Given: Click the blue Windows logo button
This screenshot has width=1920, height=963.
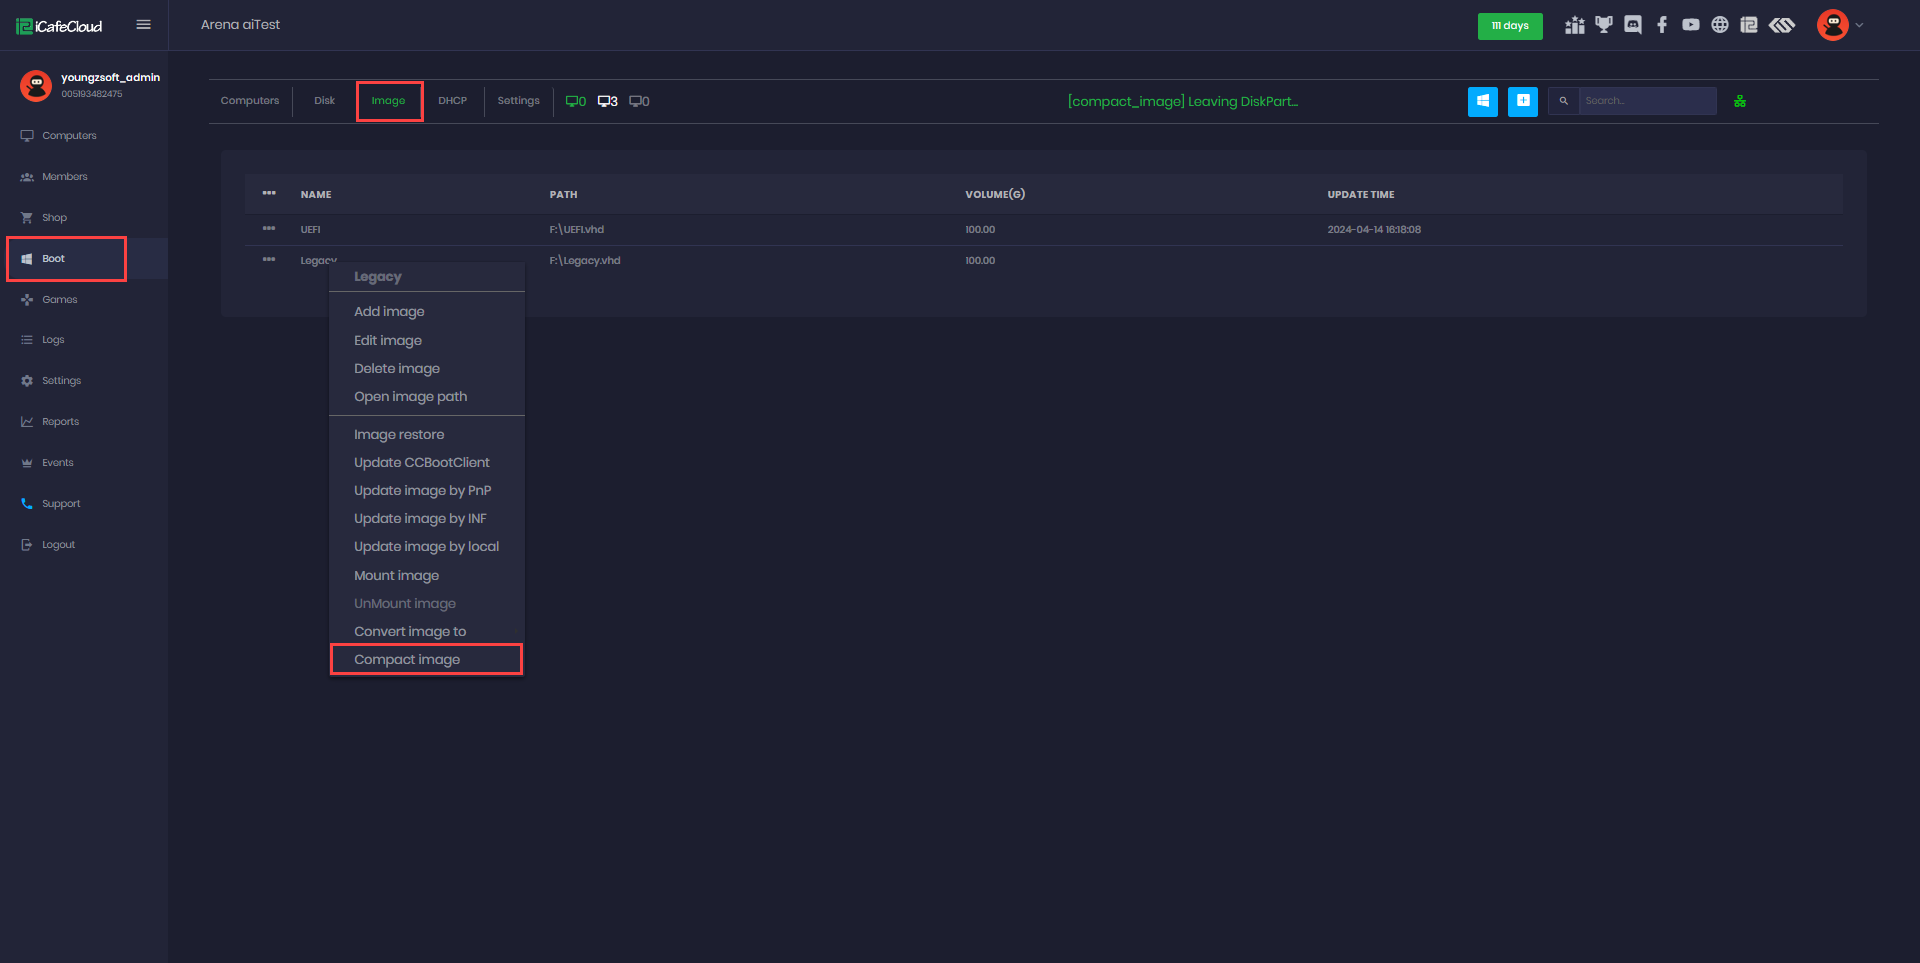Looking at the screenshot, I should (x=1482, y=101).
